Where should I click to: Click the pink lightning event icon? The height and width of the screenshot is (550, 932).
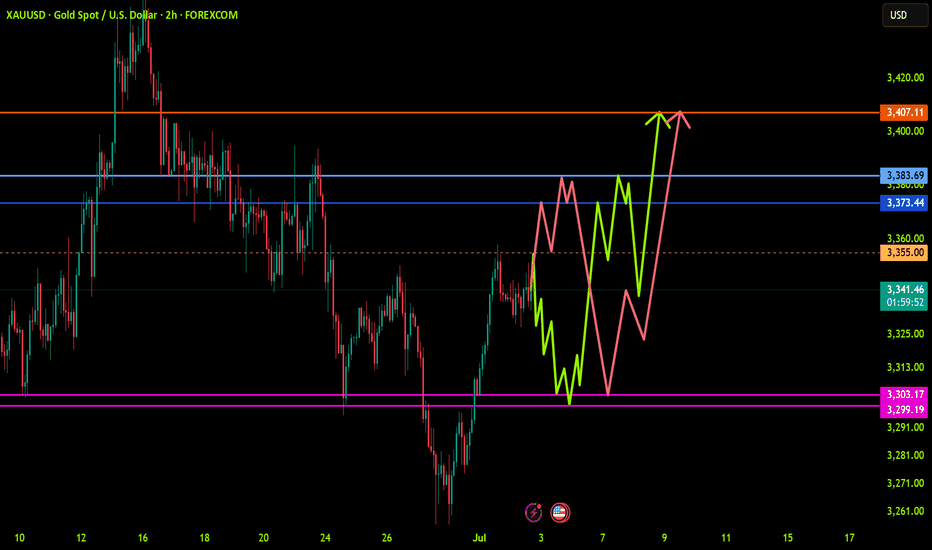pos(534,512)
